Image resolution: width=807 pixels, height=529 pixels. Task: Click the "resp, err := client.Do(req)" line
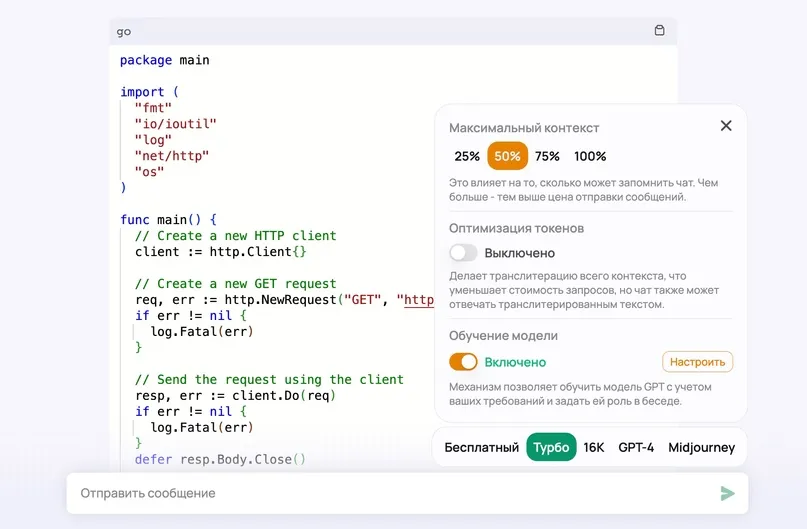pyautogui.click(x=235, y=395)
